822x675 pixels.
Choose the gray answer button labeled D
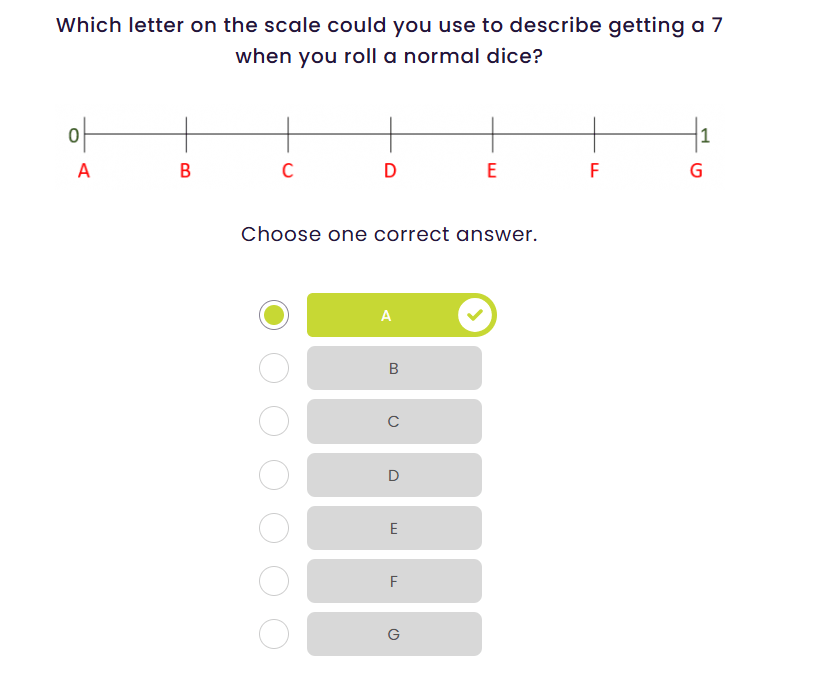click(394, 475)
